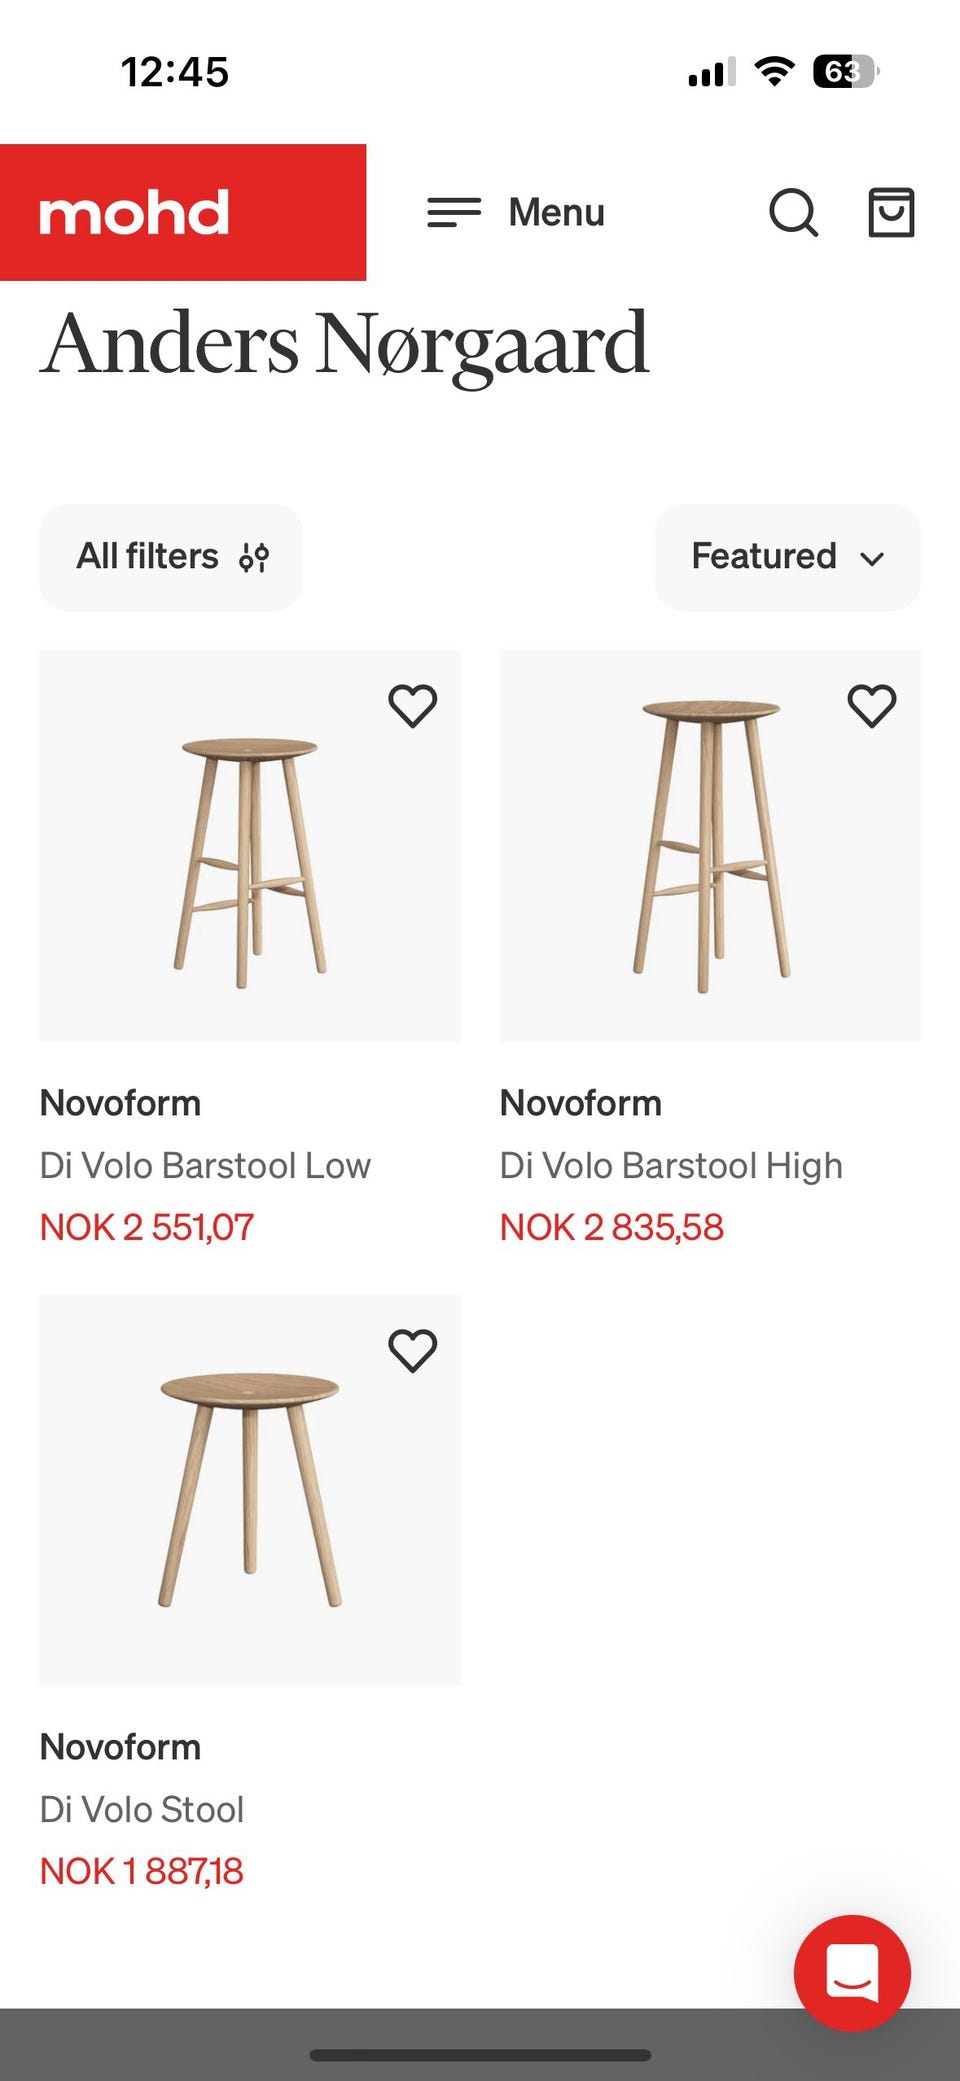Image resolution: width=960 pixels, height=2081 pixels.
Task: Tap the battery indicator in status bar
Action: (x=845, y=72)
